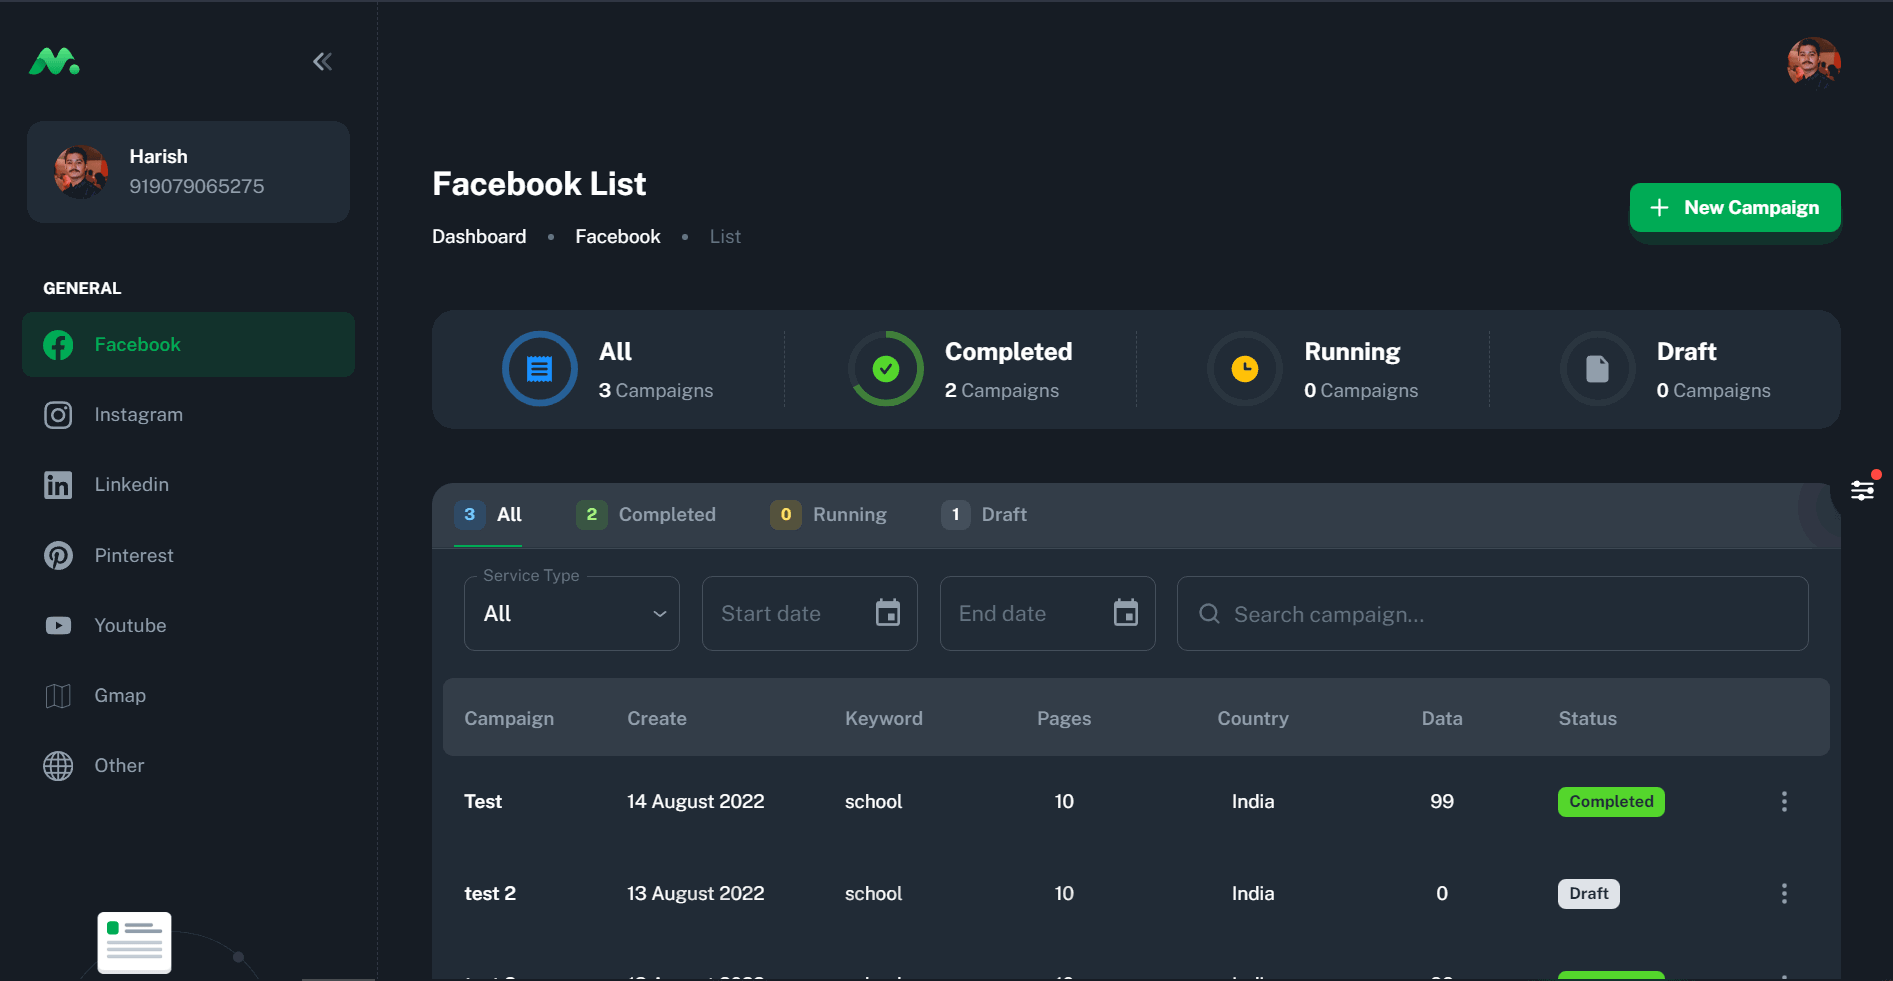Open the Start date calendar picker
1893x981 pixels.
[888, 613]
